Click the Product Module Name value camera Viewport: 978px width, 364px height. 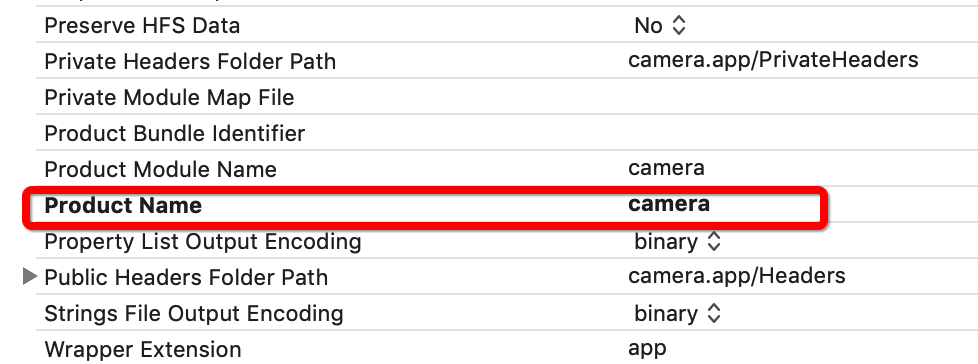(666, 168)
